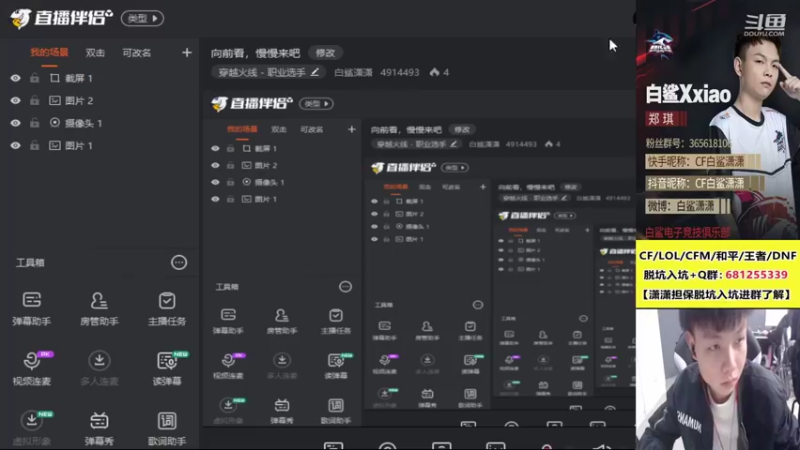Select 我的场景 tab in first nested preview
800x450 pixels.
click(242, 130)
